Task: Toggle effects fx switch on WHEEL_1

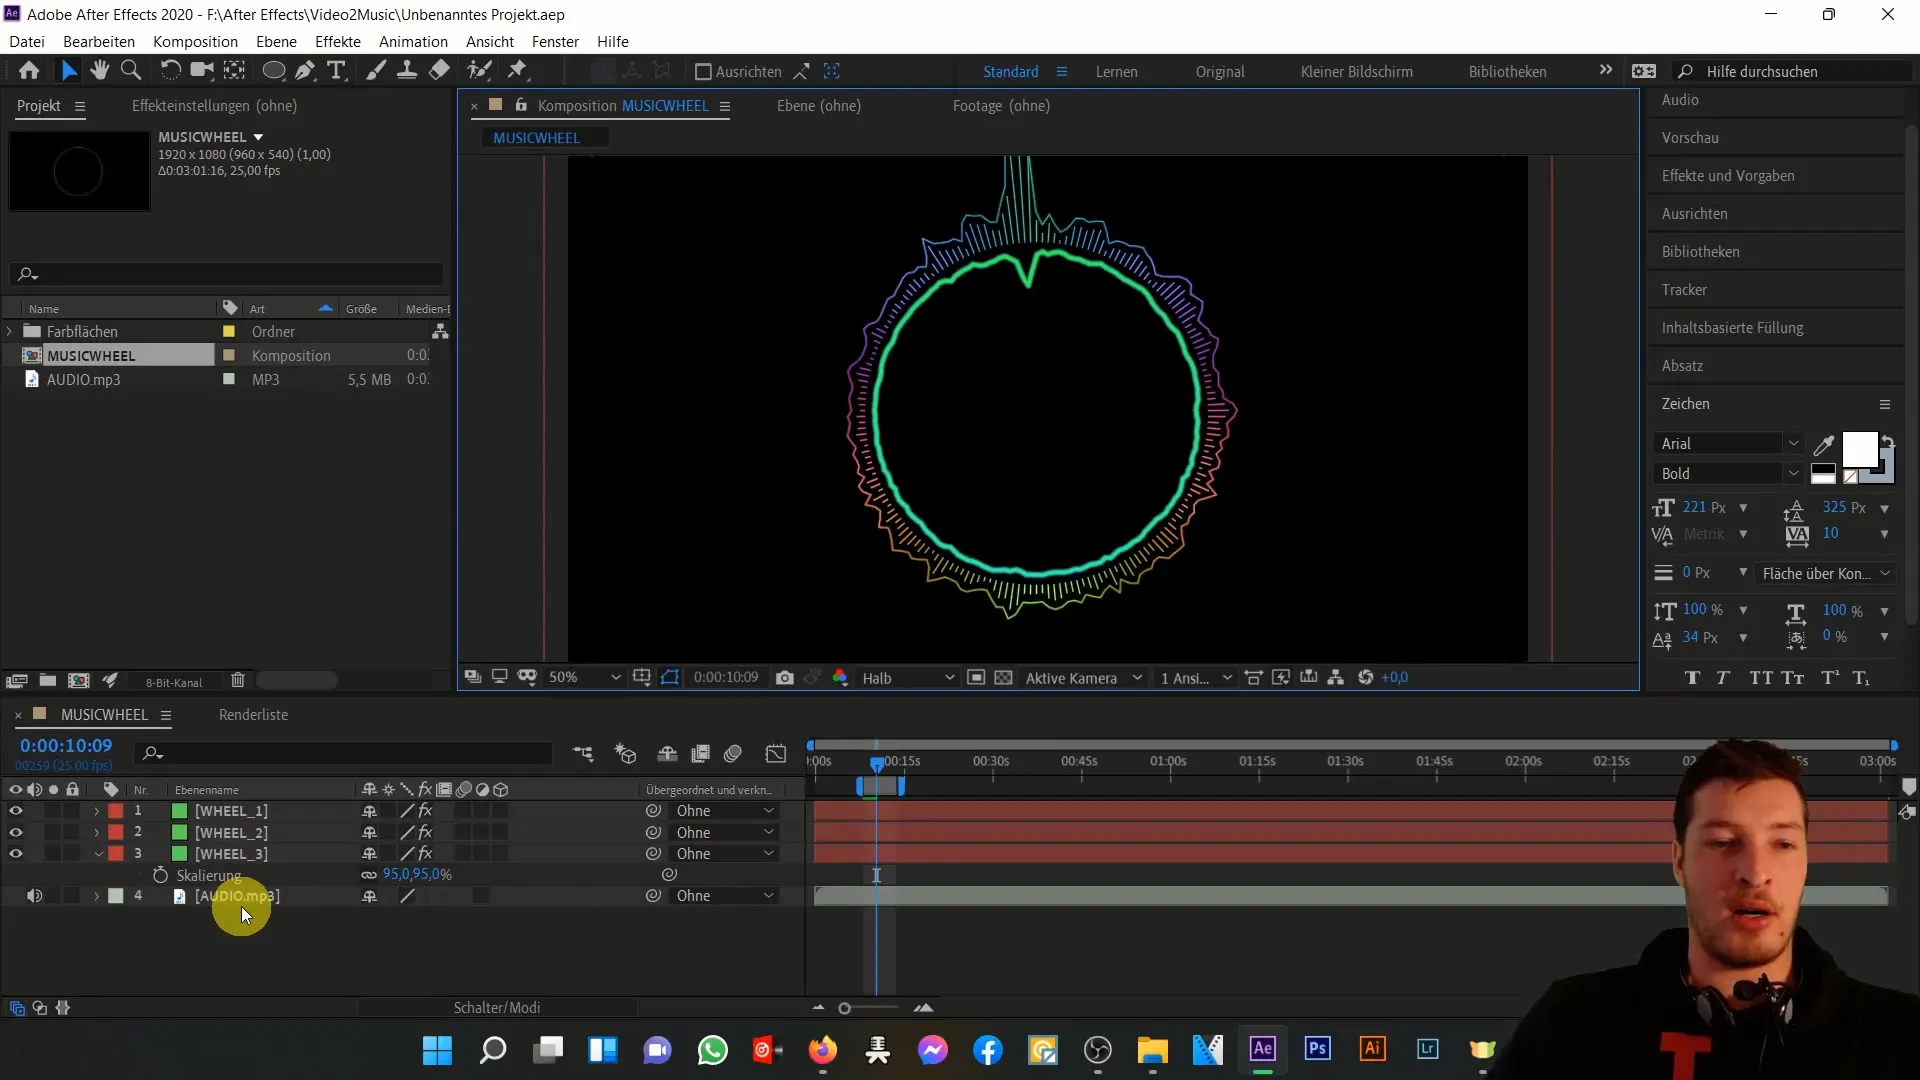Action: (426, 811)
